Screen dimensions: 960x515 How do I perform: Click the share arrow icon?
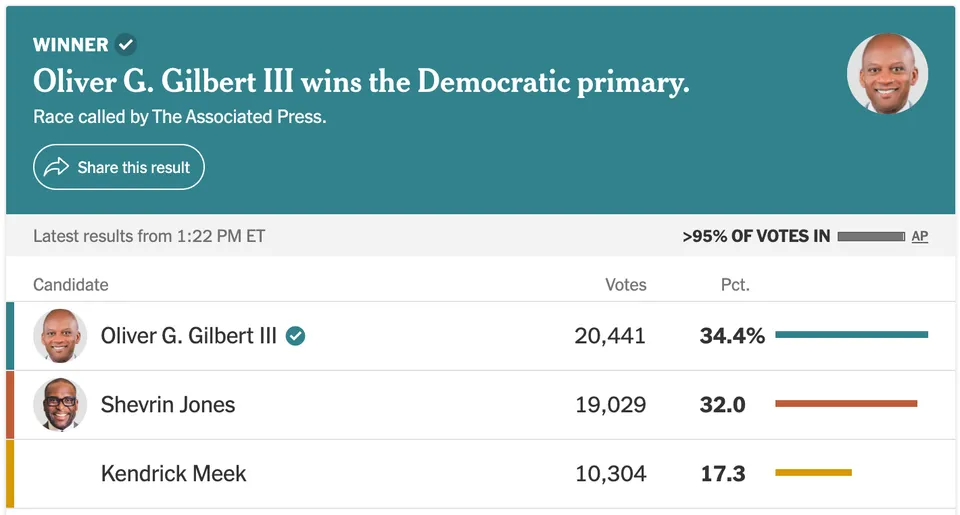pyautogui.click(x=56, y=167)
